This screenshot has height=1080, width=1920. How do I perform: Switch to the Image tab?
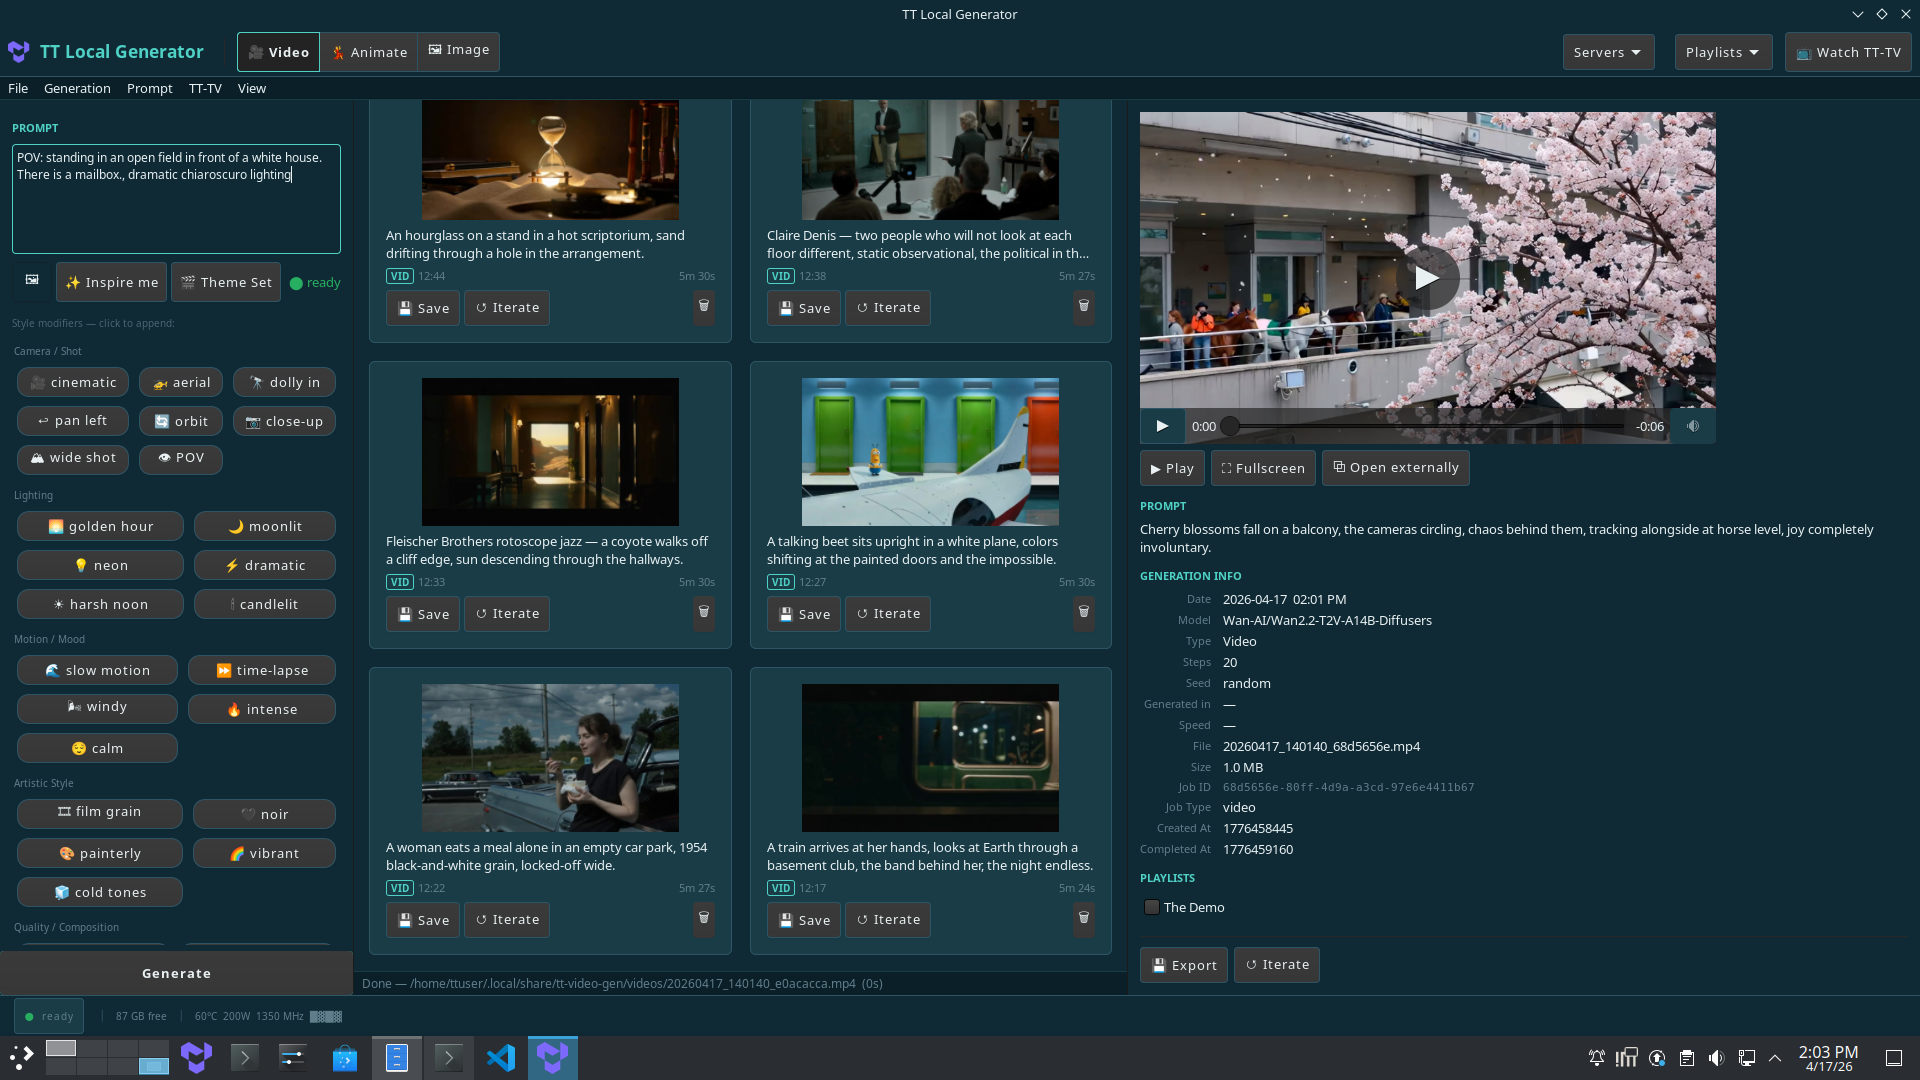(458, 51)
